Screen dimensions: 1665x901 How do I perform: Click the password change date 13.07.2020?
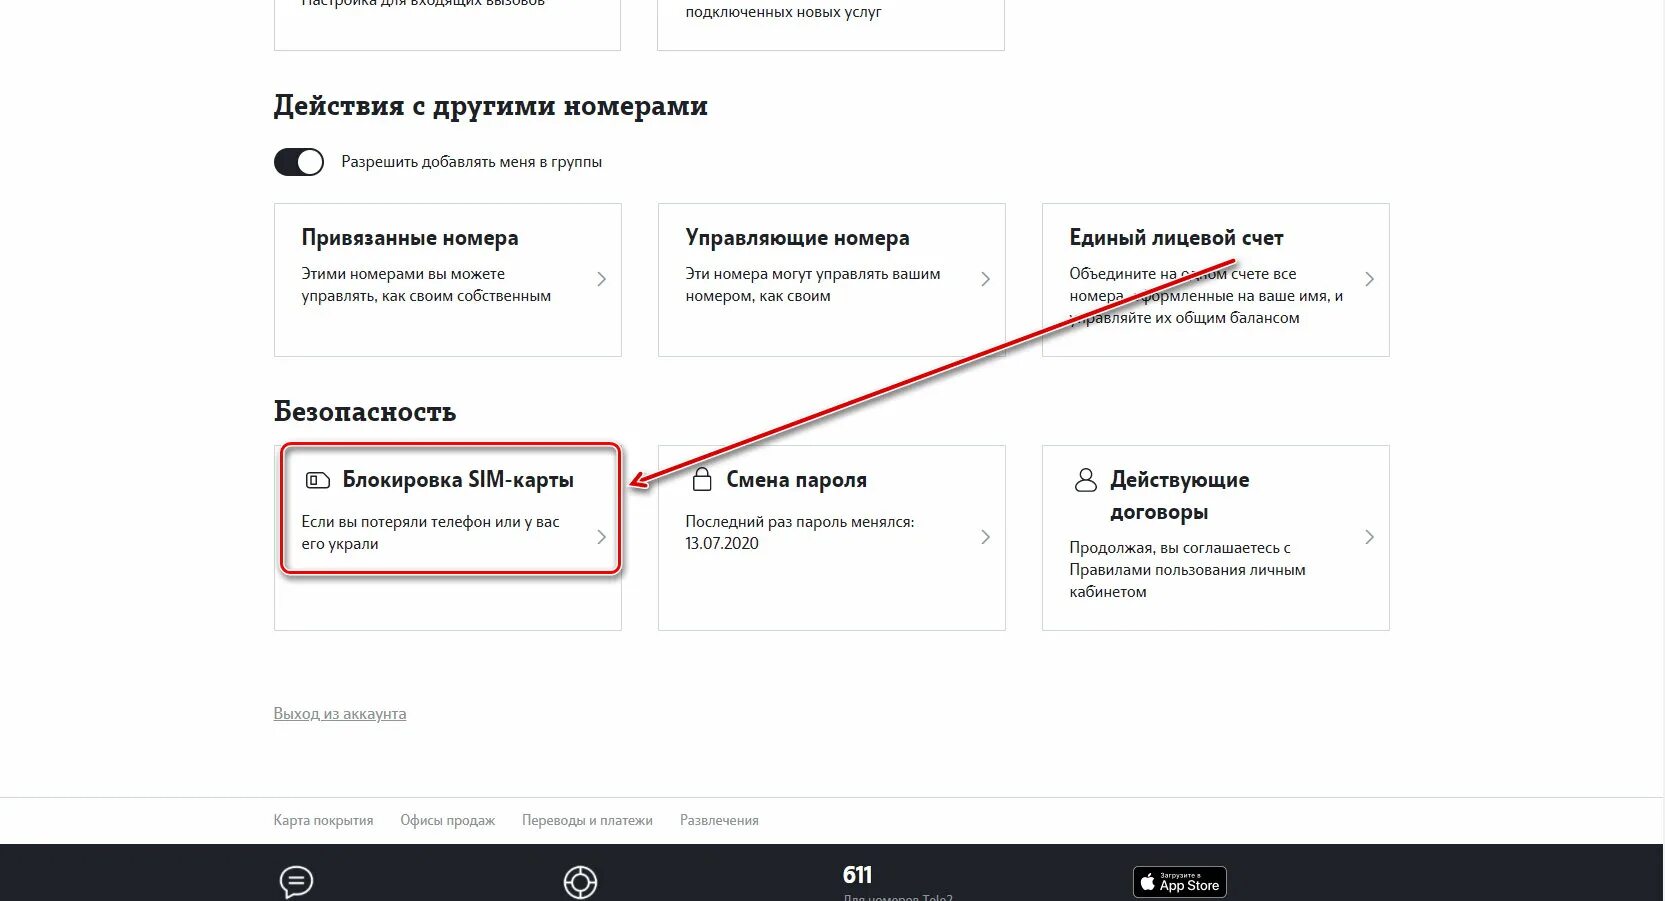[x=722, y=544]
